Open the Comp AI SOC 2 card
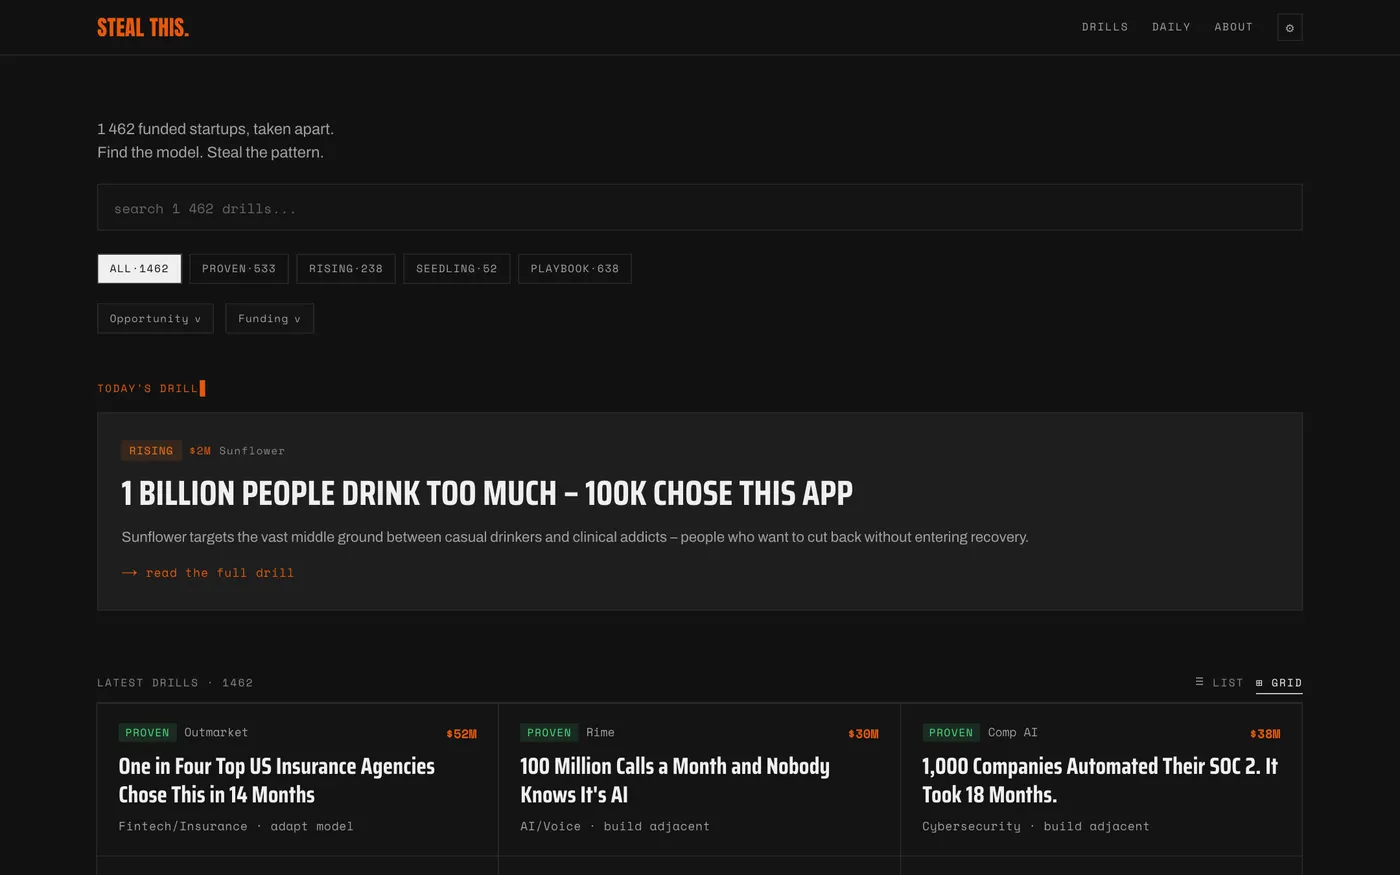The height and width of the screenshot is (875, 1400). coord(1101,780)
